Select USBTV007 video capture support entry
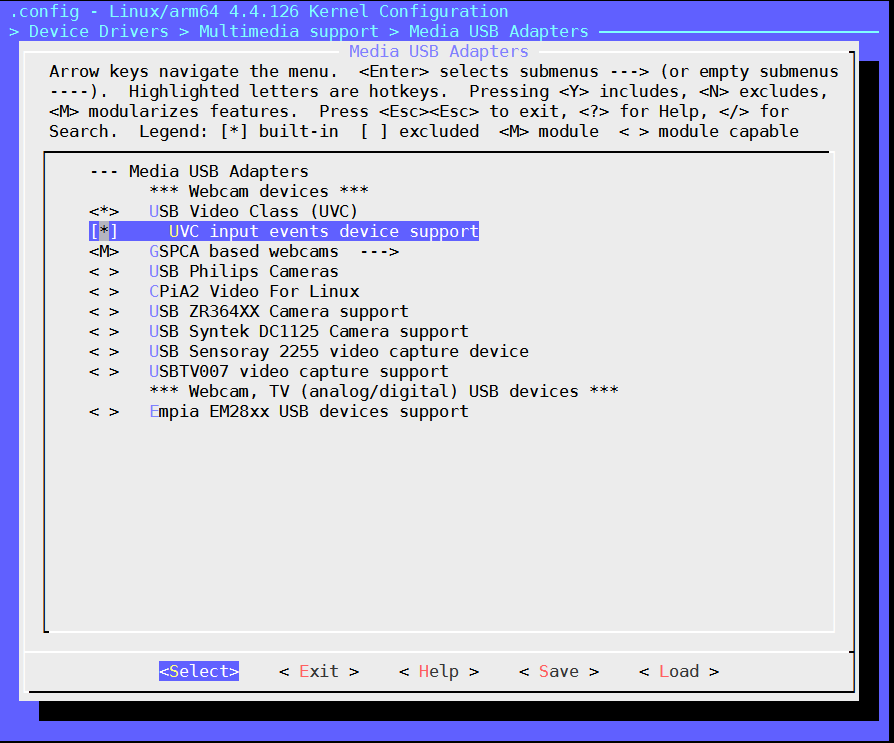This screenshot has height=743, width=894. (x=299, y=371)
